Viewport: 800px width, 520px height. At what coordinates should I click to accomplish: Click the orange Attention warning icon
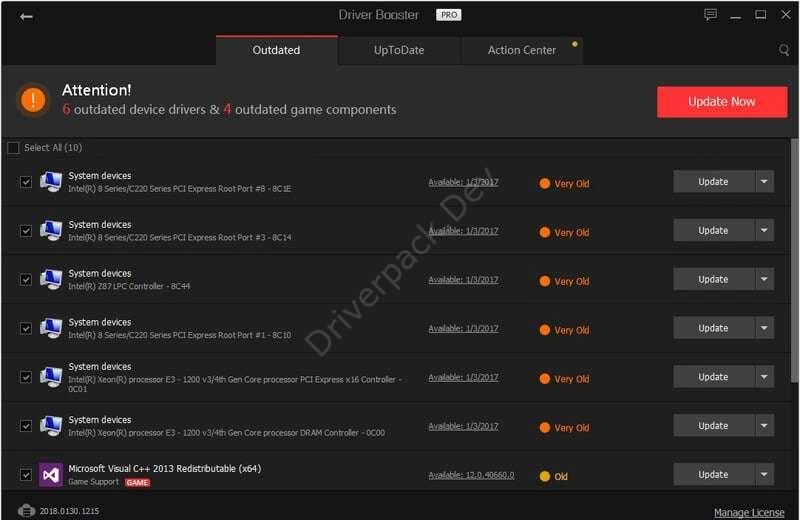(33, 100)
